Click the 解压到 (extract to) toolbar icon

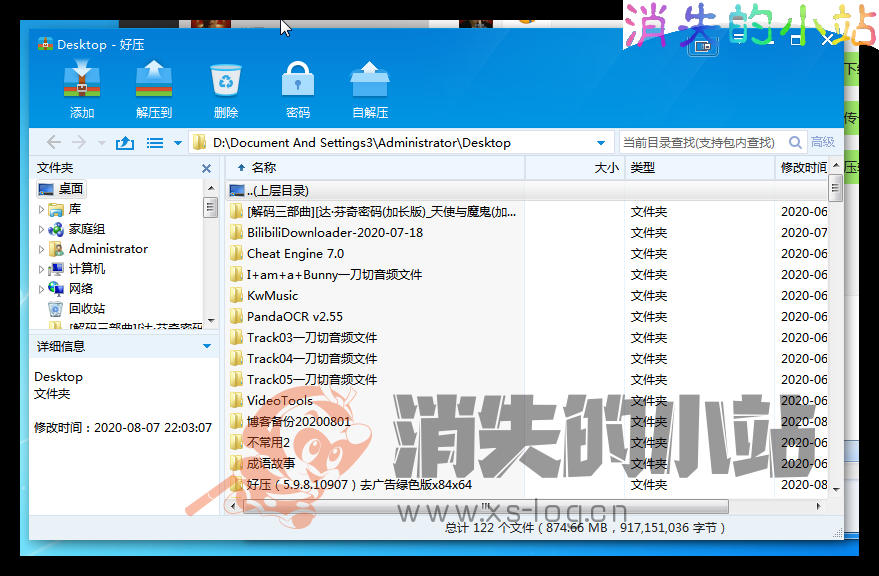(154, 80)
